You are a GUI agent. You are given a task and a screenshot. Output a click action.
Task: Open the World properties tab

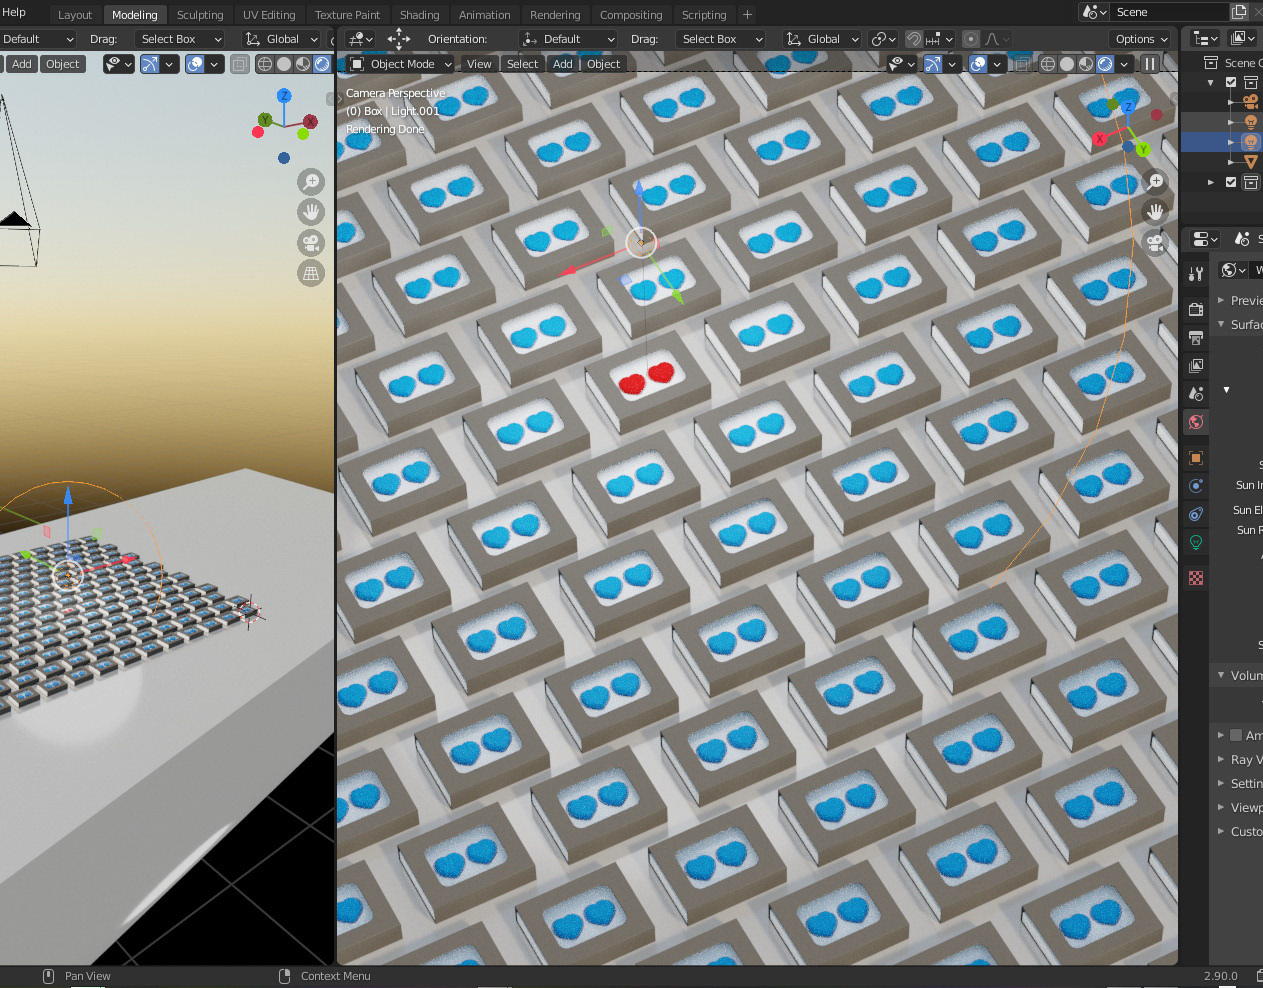pos(1195,422)
